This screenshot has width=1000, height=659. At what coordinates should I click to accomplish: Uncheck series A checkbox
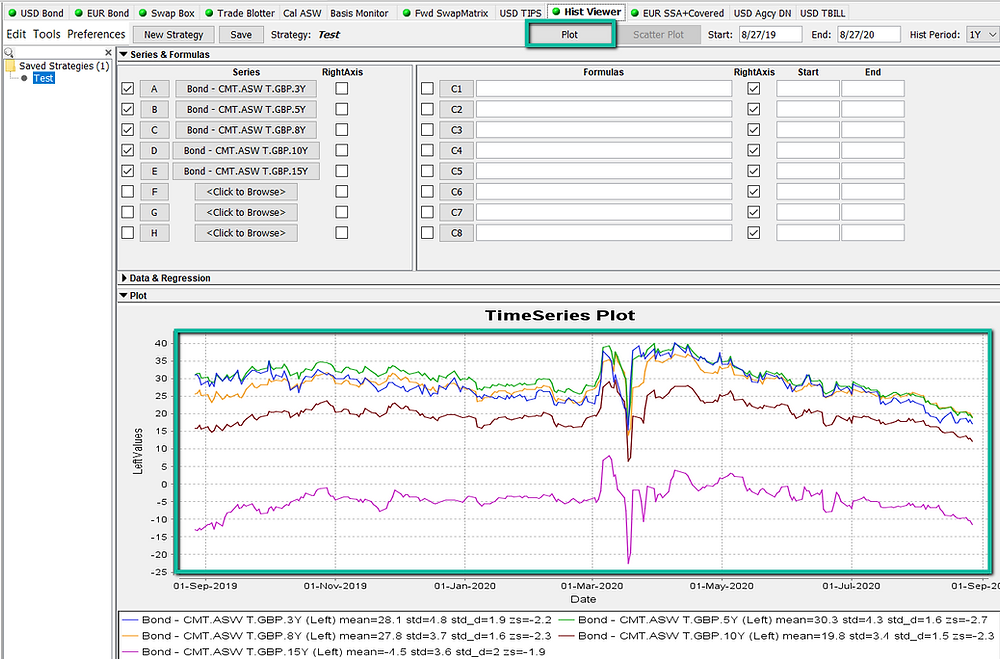tap(128, 89)
